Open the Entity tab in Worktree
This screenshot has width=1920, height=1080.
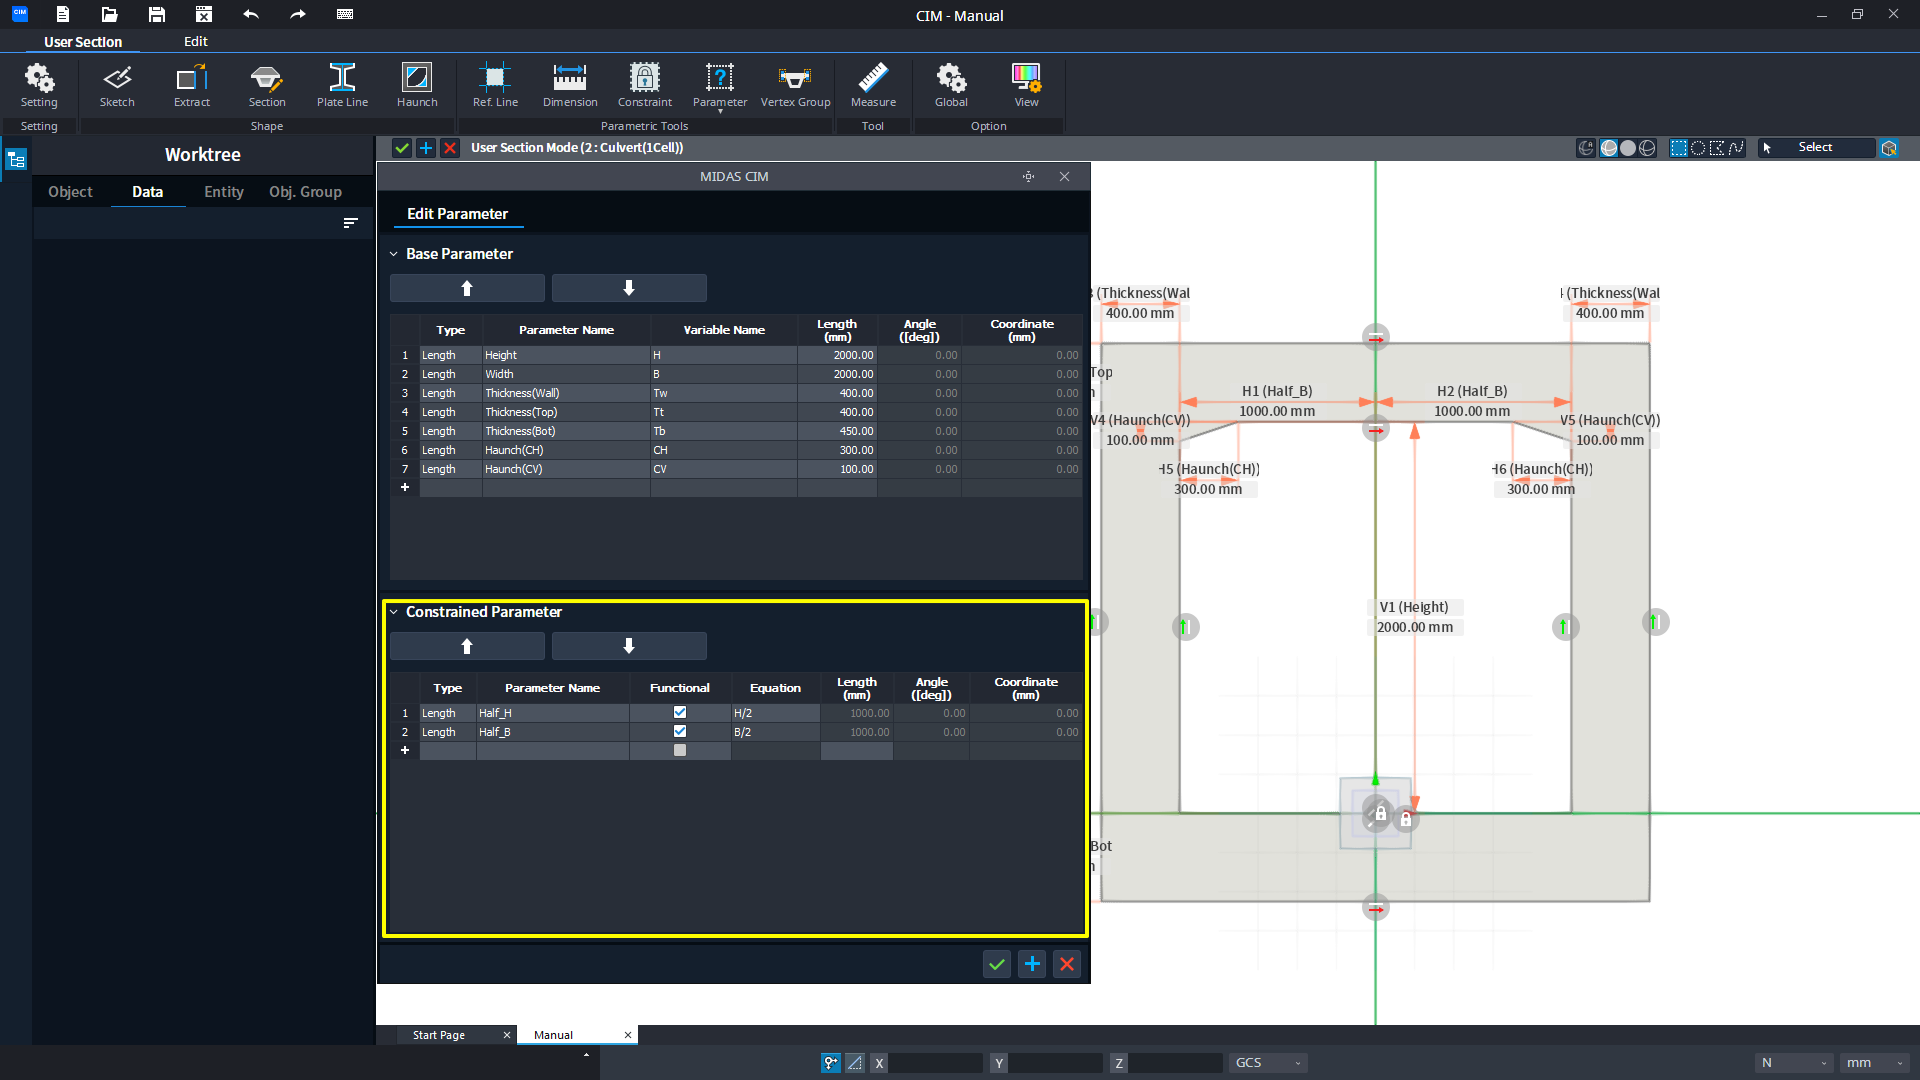pos(224,192)
